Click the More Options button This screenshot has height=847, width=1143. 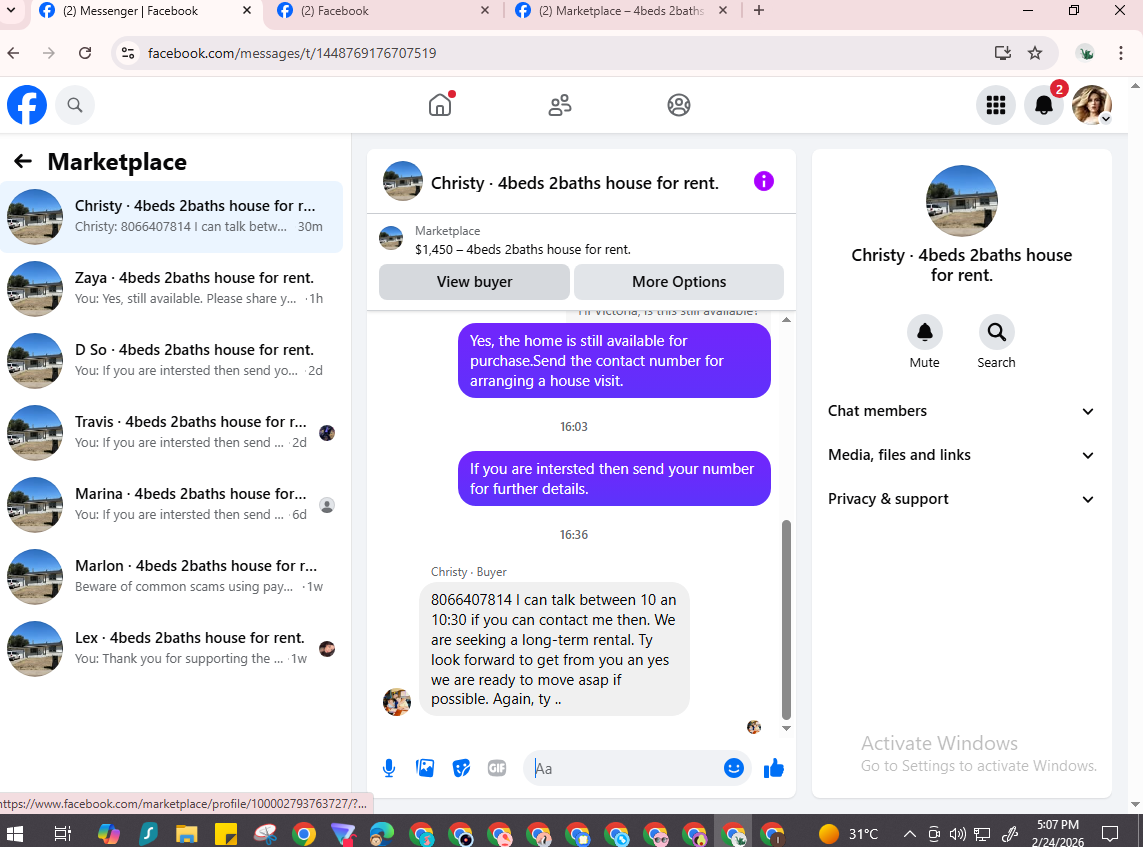pos(679,282)
